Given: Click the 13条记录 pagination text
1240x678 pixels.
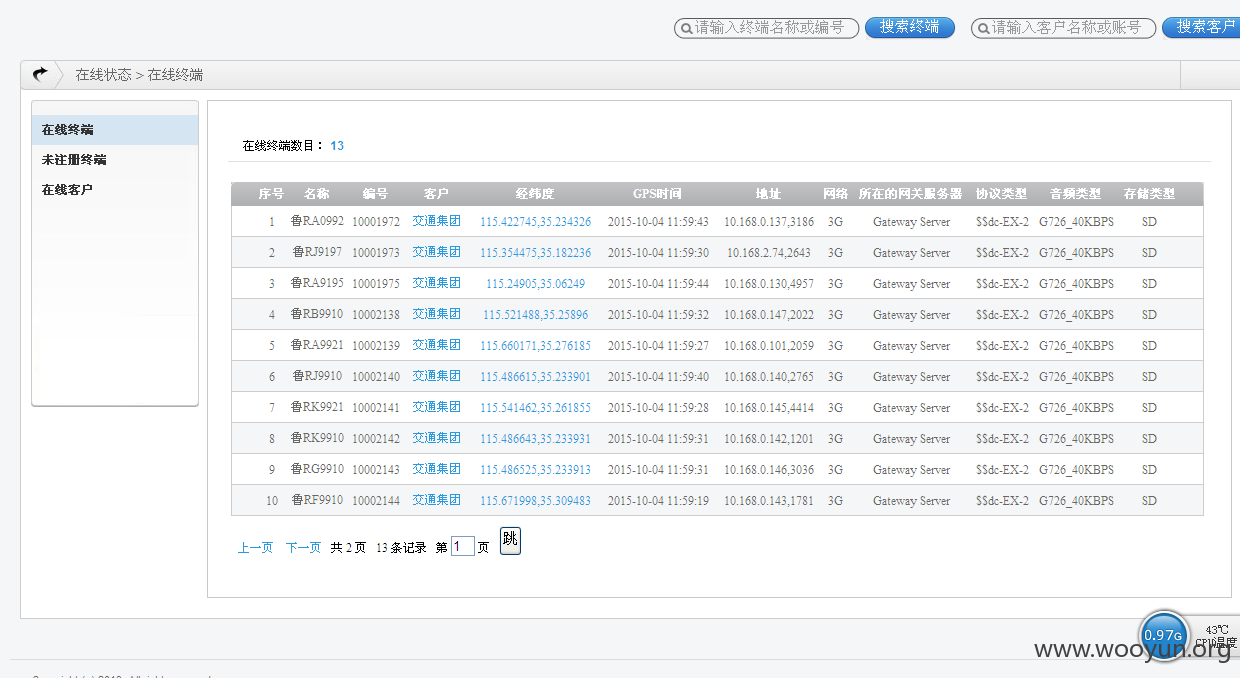Looking at the screenshot, I should (x=401, y=548).
